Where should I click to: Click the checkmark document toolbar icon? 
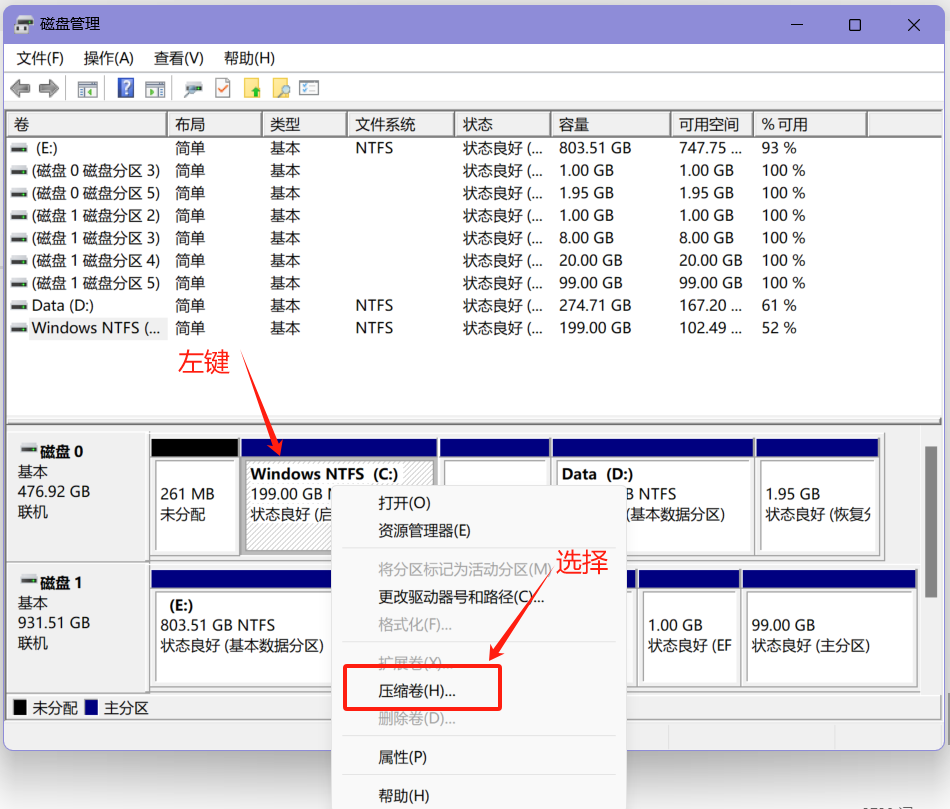pos(223,89)
